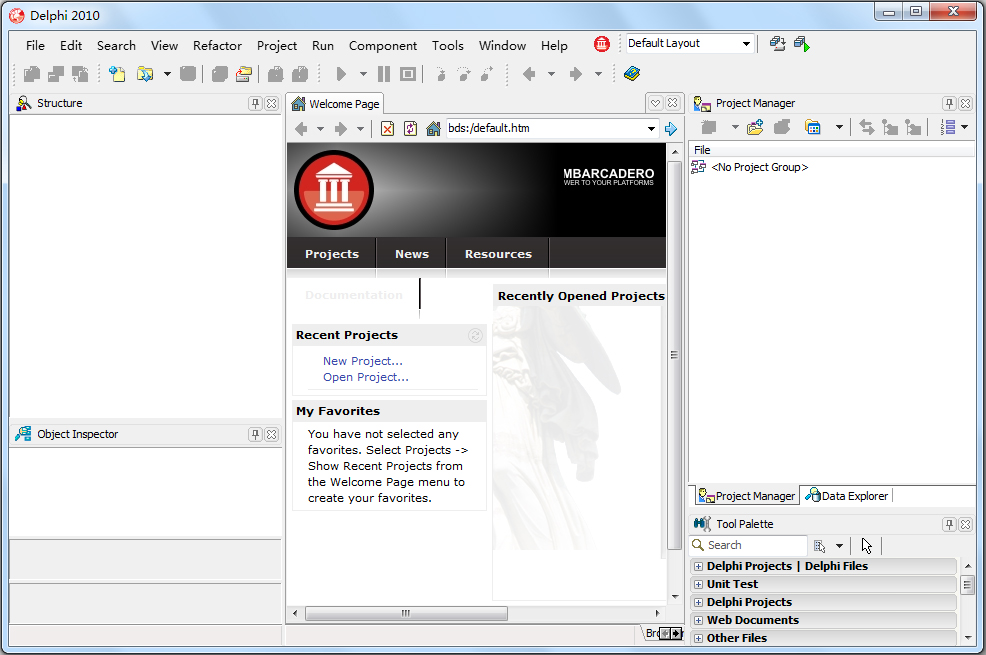Image resolution: width=986 pixels, height=655 pixels.
Task: Open the Default Layout dropdown
Action: [746, 44]
